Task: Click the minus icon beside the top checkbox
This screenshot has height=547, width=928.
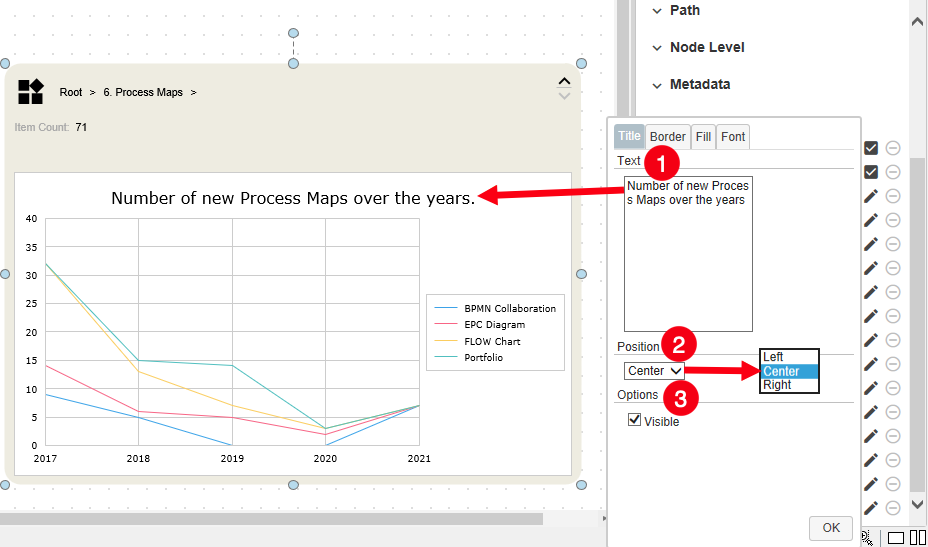Action: [x=893, y=148]
